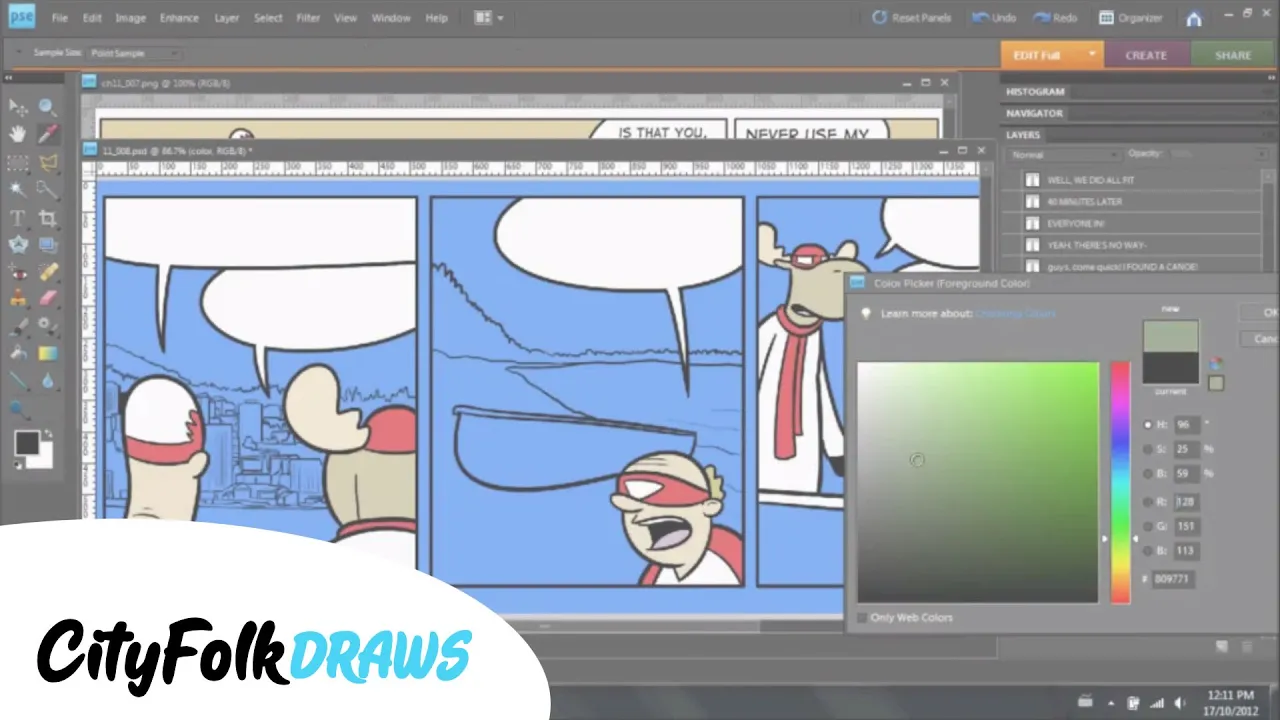Viewport: 1280px width, 720px height.
Task: Select the Rectangular Marquee tool
Action: click(x=18, y=162)
